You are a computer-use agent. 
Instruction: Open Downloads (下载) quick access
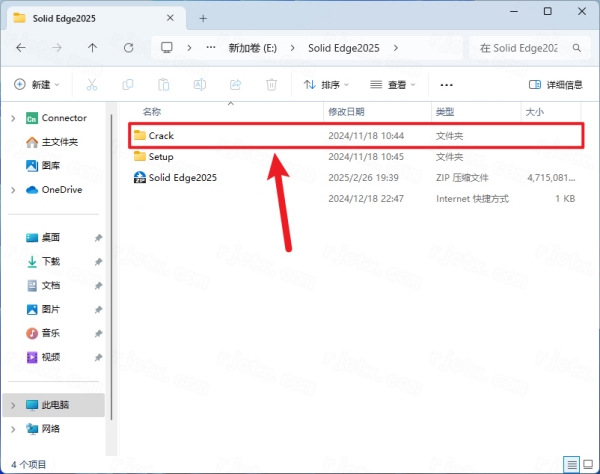coord(43,261)
